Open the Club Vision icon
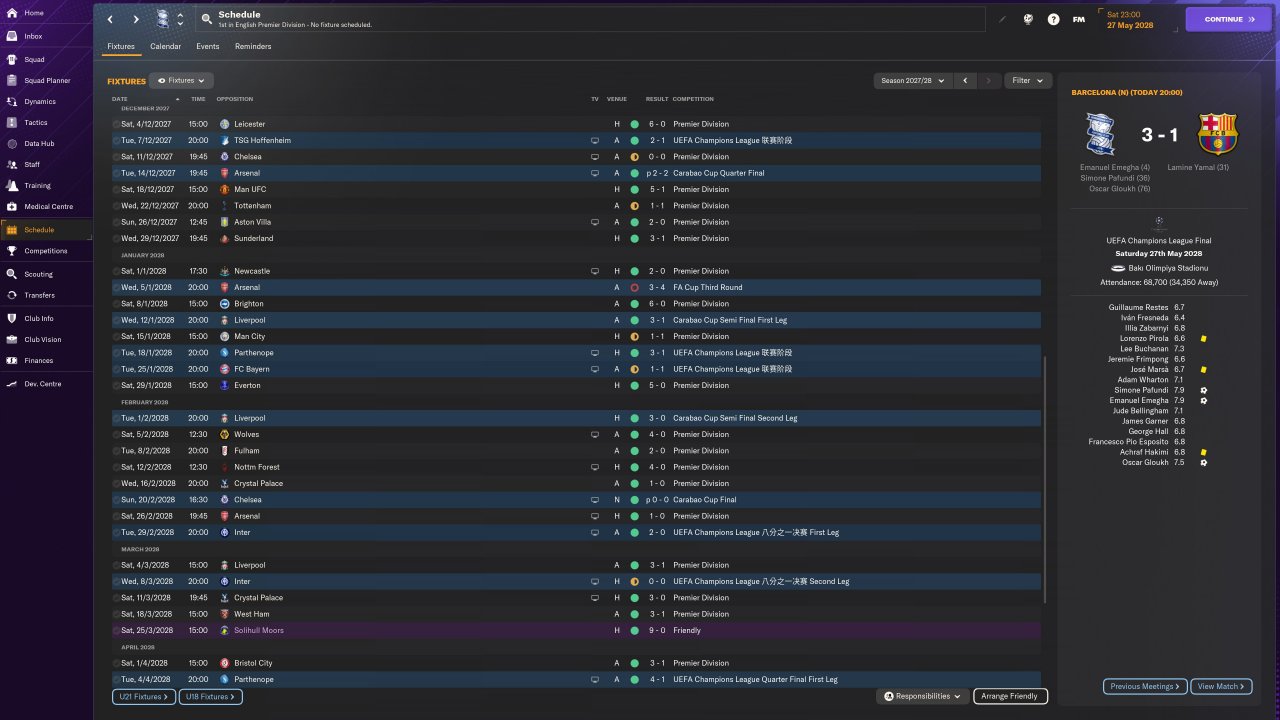The height and width of the screenshot is (720, 1280). pyautogui.click(x=12, y=339)
